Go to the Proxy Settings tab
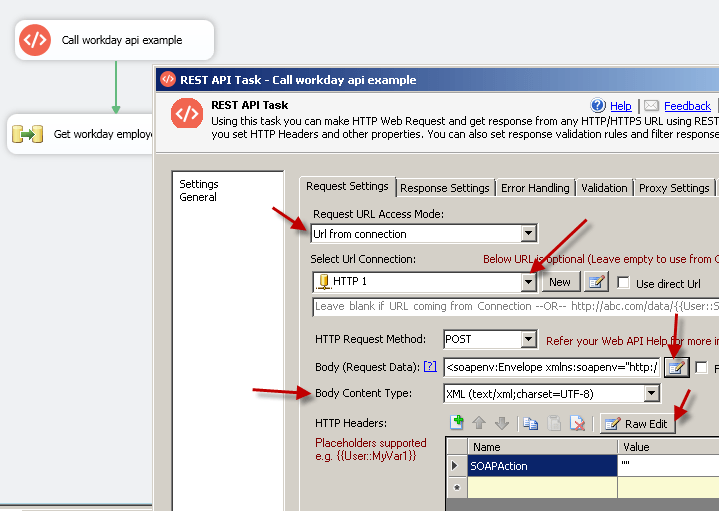The image size is (719, 511). coord(674,188)
